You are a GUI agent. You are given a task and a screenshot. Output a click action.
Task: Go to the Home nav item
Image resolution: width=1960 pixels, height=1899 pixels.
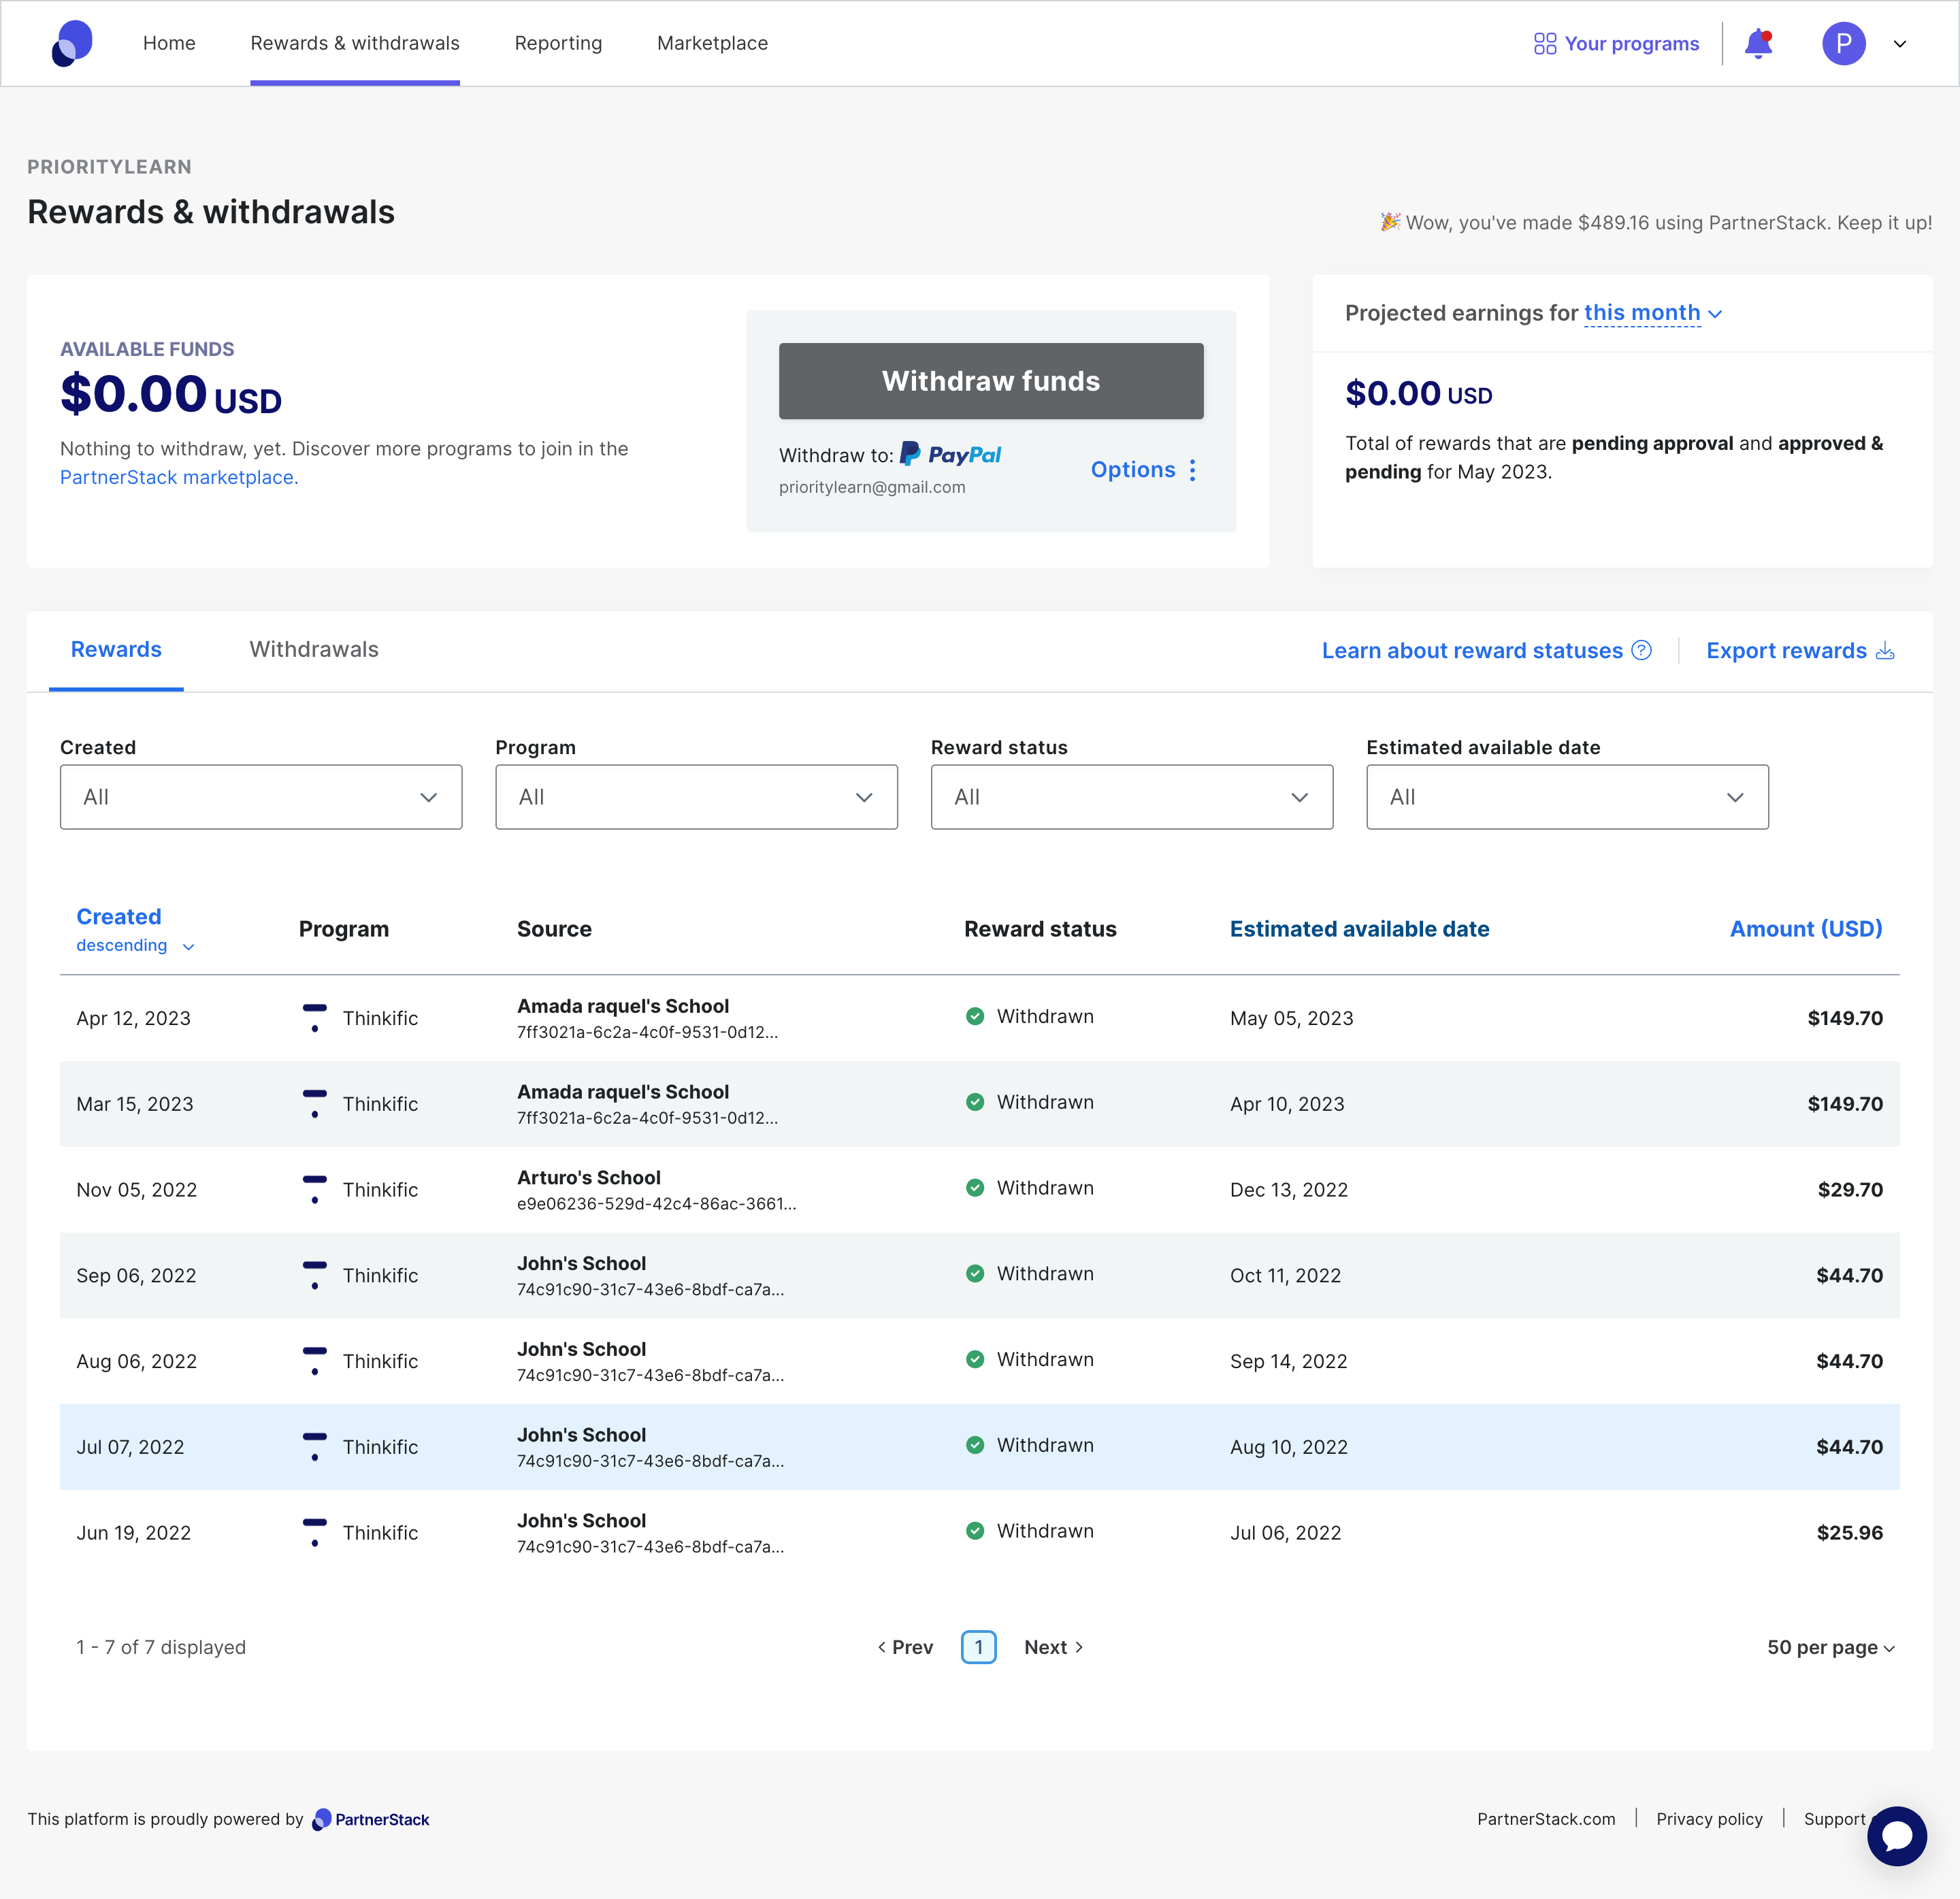[169, 43]
